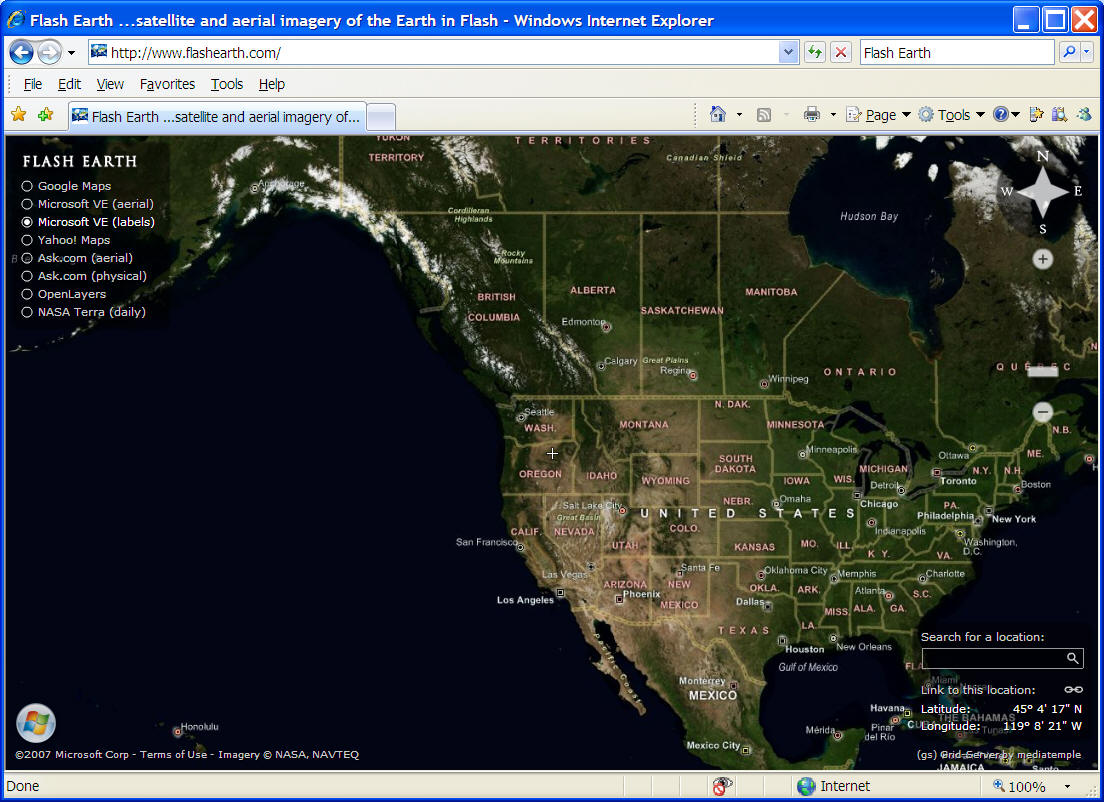Open the Help question mark toolbar menu
1104x802 pixels.
[1005, 115]
